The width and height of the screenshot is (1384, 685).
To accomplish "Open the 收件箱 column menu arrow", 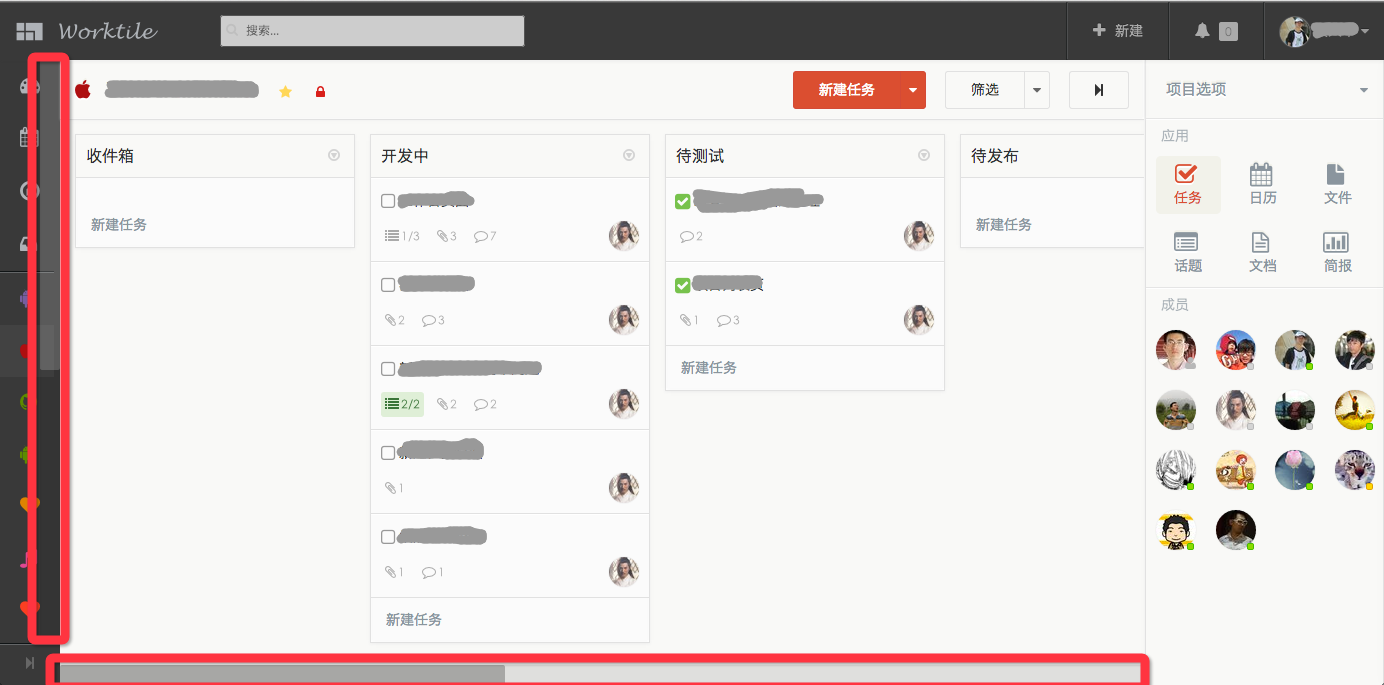I will pyautogui.click(x=334, y=155).
